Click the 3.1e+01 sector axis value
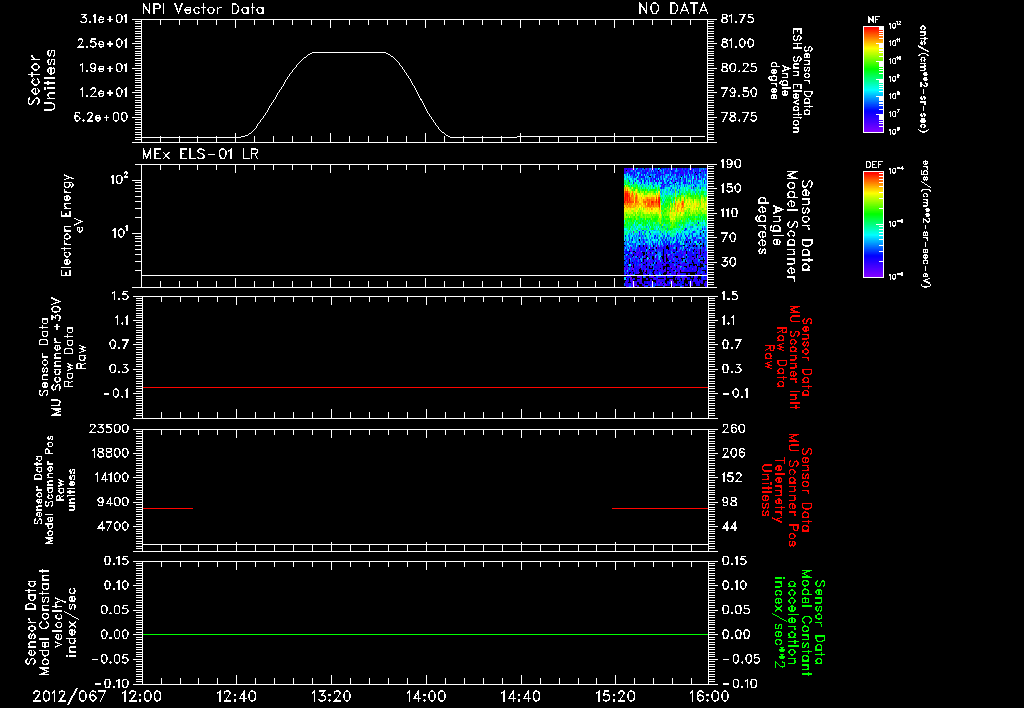 pyautogui.click(x=106, y=19)
